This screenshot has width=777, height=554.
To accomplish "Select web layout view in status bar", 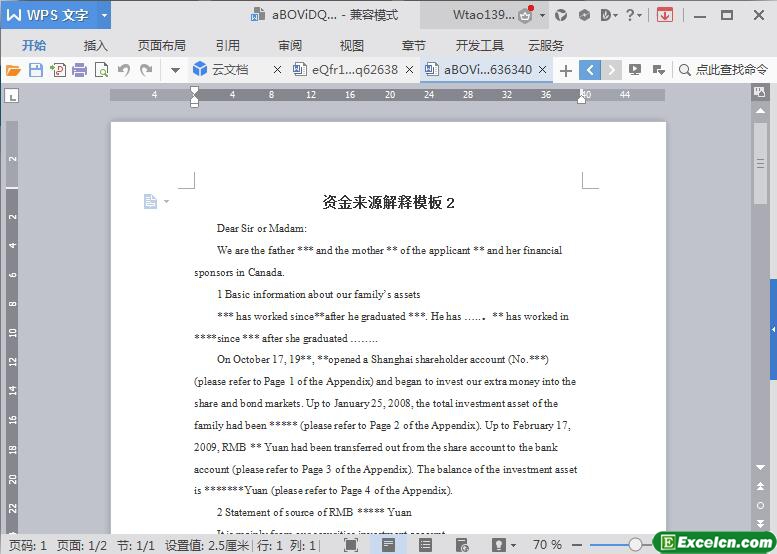I will (x=462, y=545).
